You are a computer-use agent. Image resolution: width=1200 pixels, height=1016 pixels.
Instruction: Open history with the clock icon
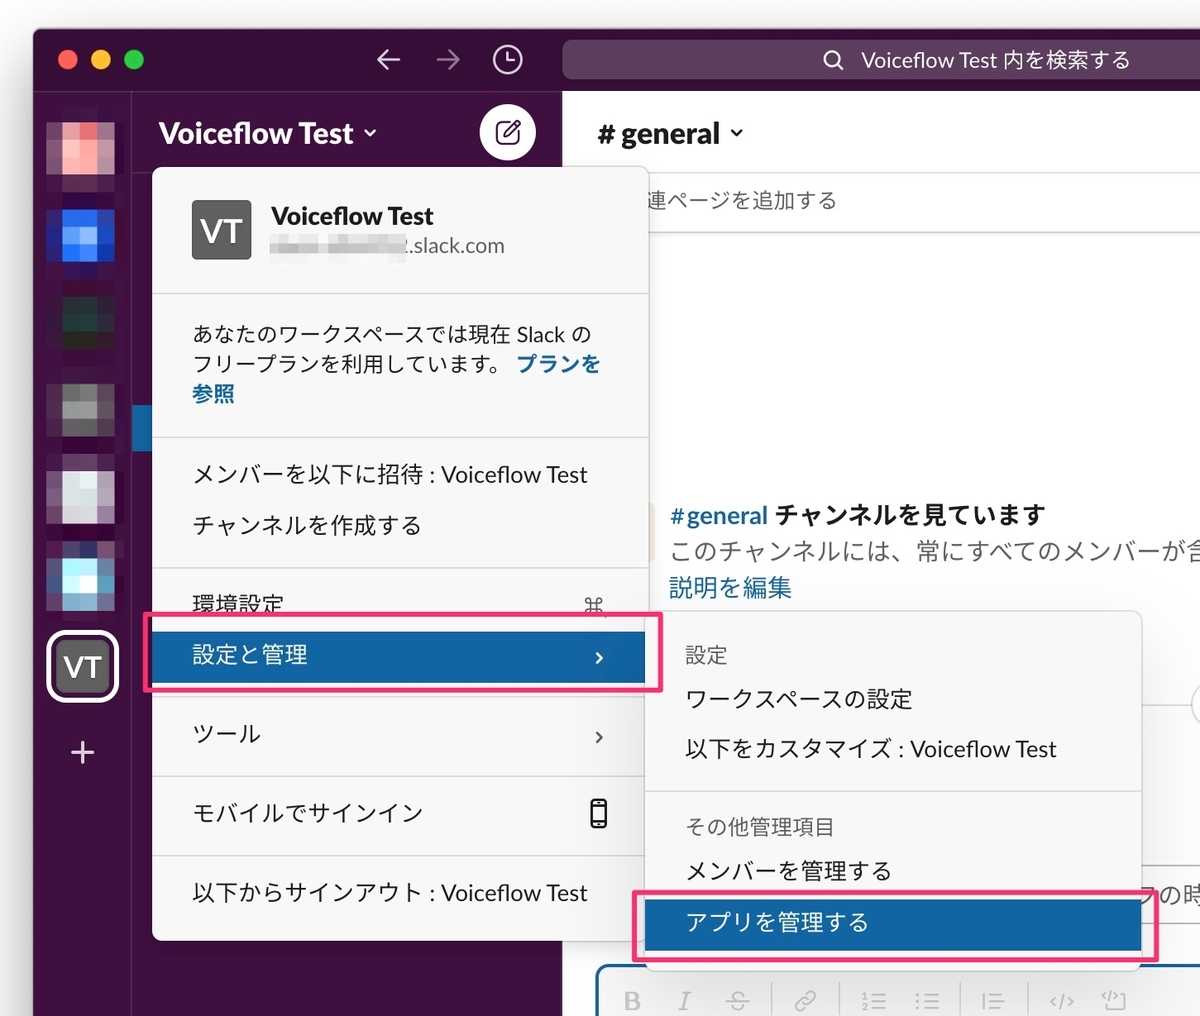507,59
